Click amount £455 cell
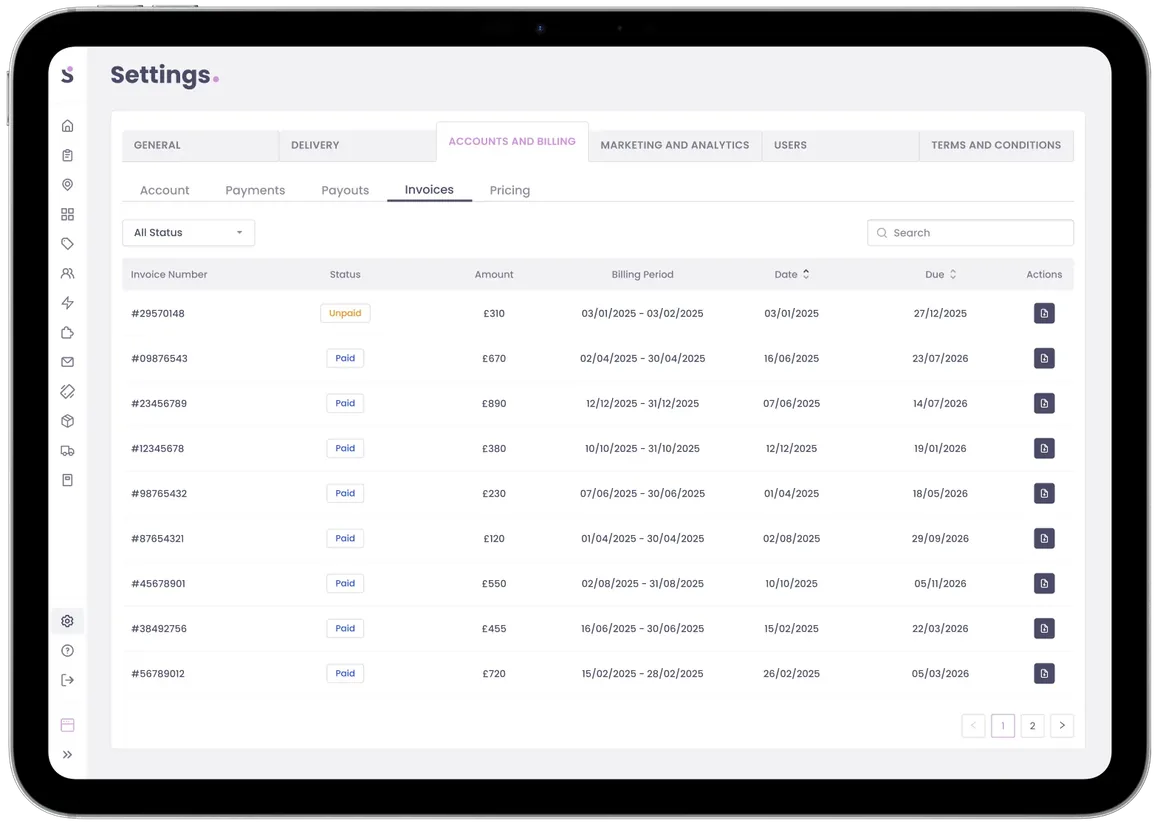This screenshot has width=1160, height=826. (494, 629)
